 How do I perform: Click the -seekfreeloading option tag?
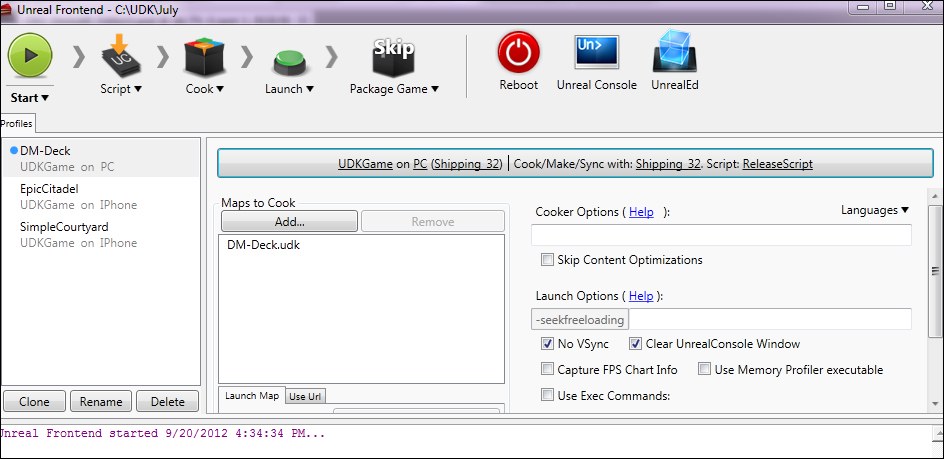580,319
